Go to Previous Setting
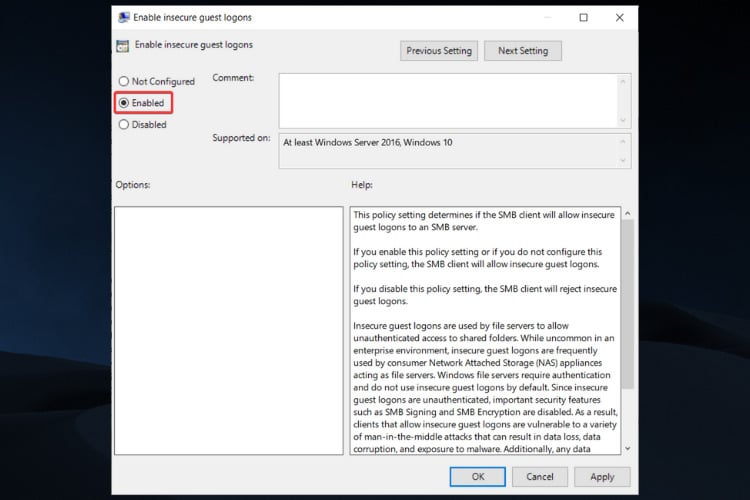This screenshot has width=750, height=500. pos(439,51)
